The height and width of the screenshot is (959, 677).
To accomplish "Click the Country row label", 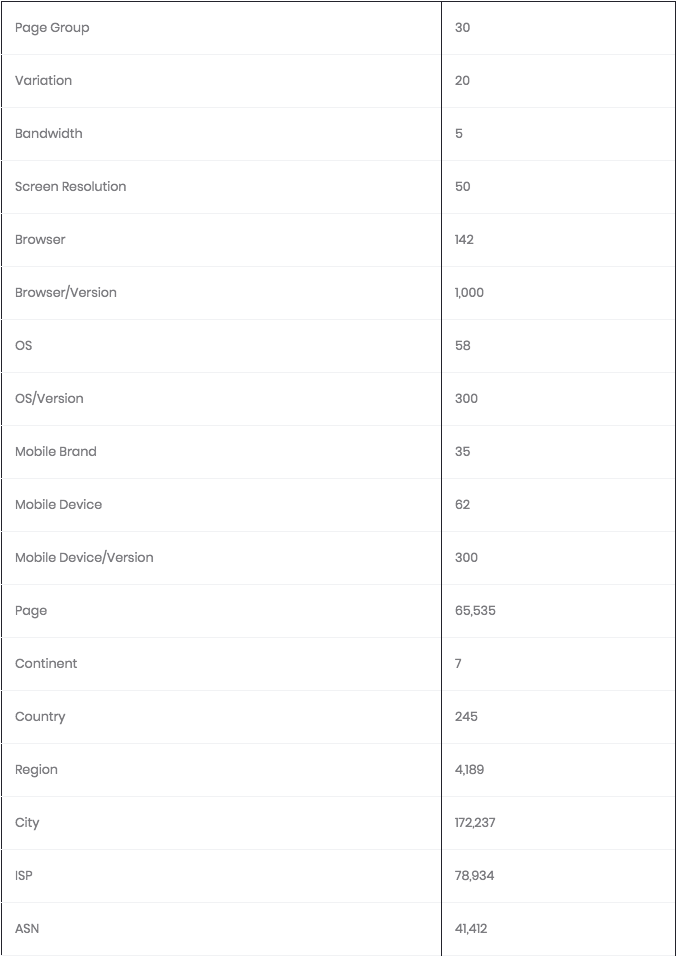I will pyautogui.click(x=40, y=717).
